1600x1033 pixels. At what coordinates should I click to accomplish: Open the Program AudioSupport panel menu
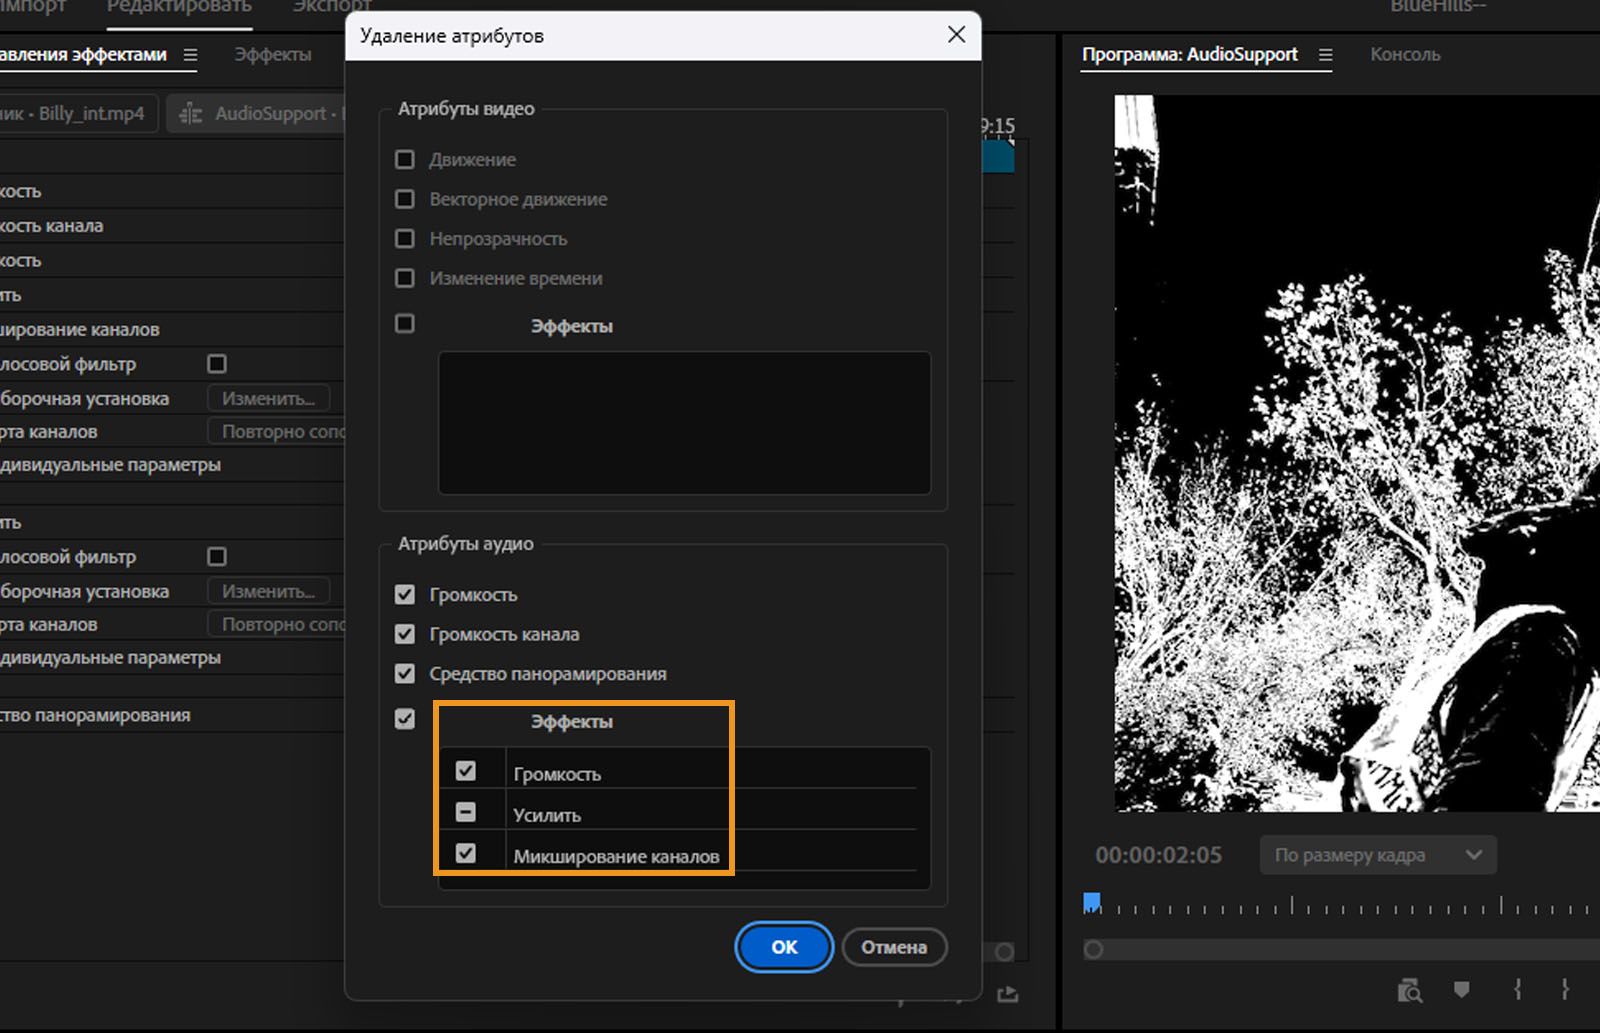(x=1325, y=55)
